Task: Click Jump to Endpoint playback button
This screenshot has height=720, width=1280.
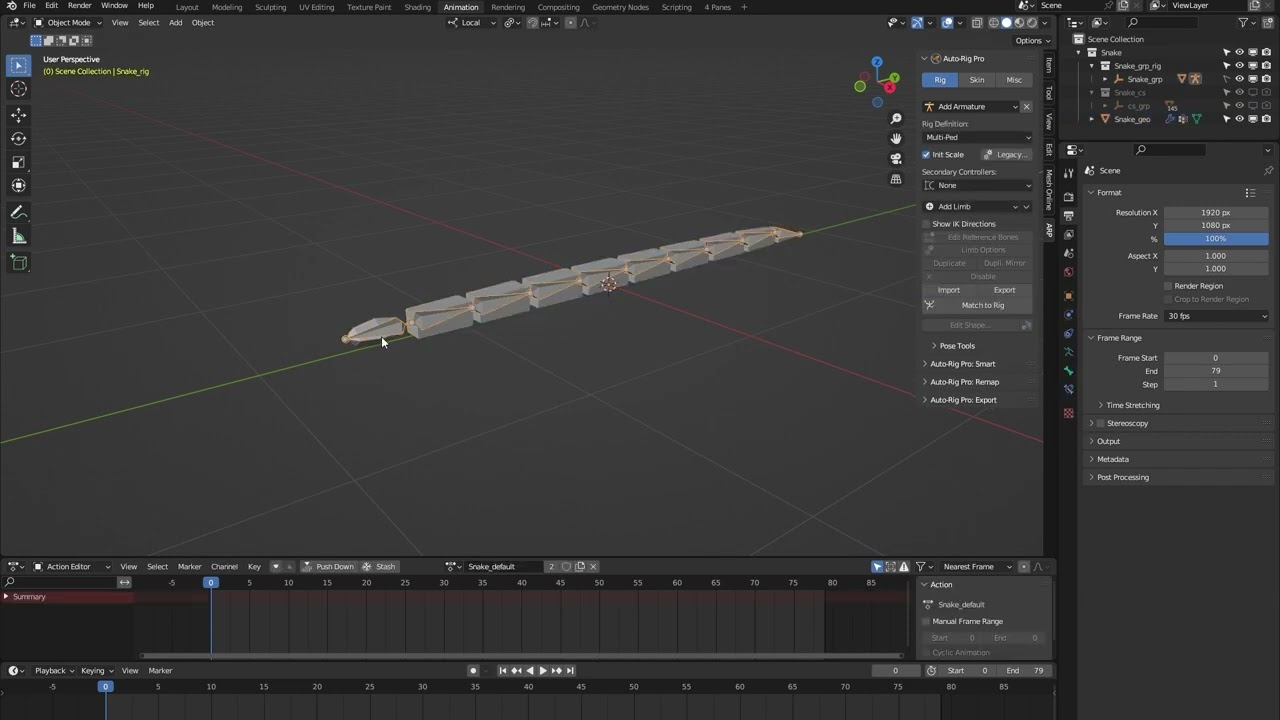Action: pos(570,671)
